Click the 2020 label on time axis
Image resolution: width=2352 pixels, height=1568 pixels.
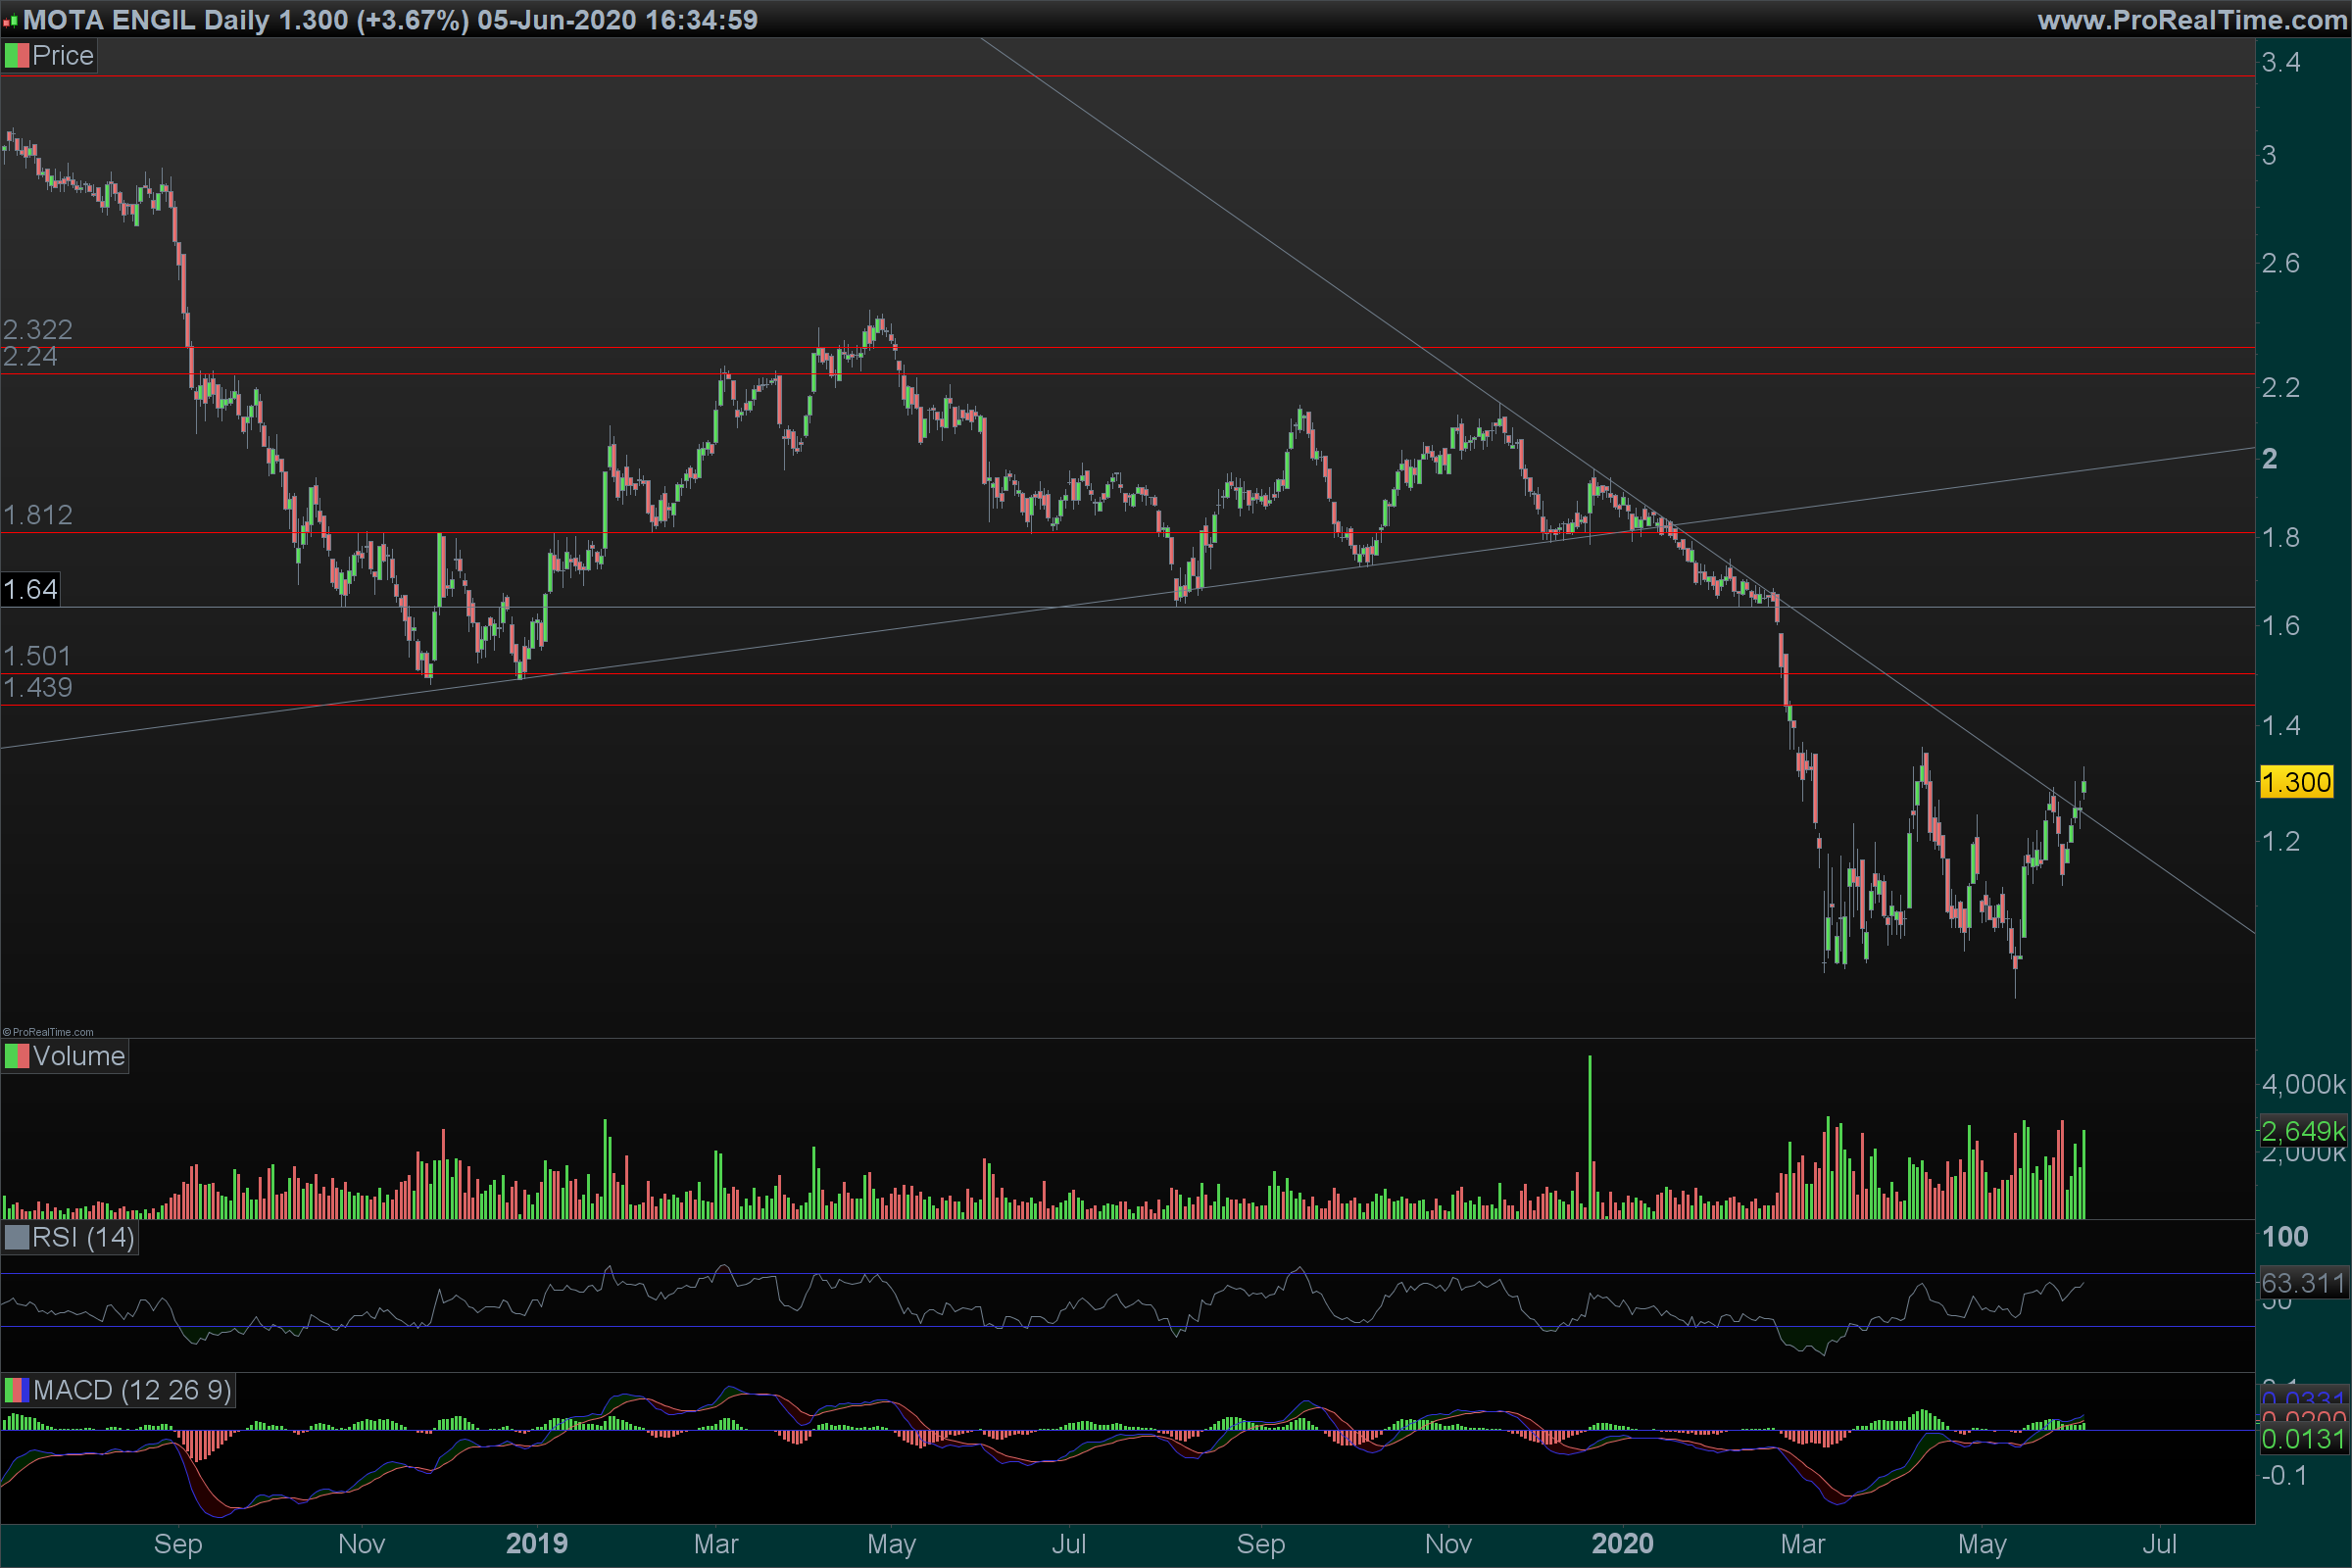pyautogui.click(x=1621, y=1544)
